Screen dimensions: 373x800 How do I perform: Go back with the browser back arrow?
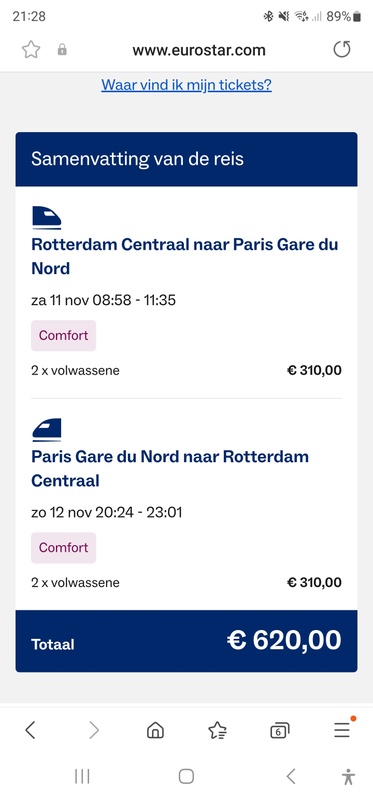pyautogui.click(x=30, y=730)
